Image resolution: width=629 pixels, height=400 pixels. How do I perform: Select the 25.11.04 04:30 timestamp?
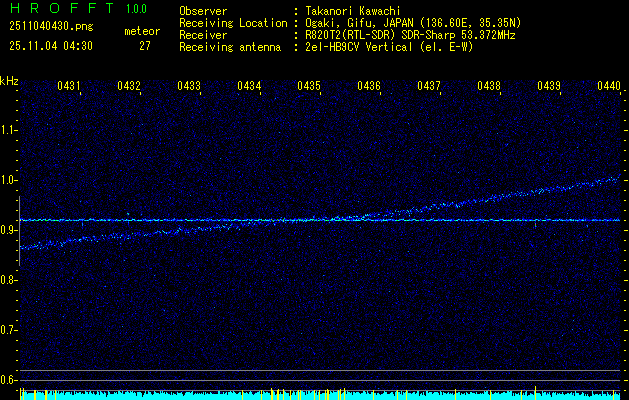pos(50,46)
